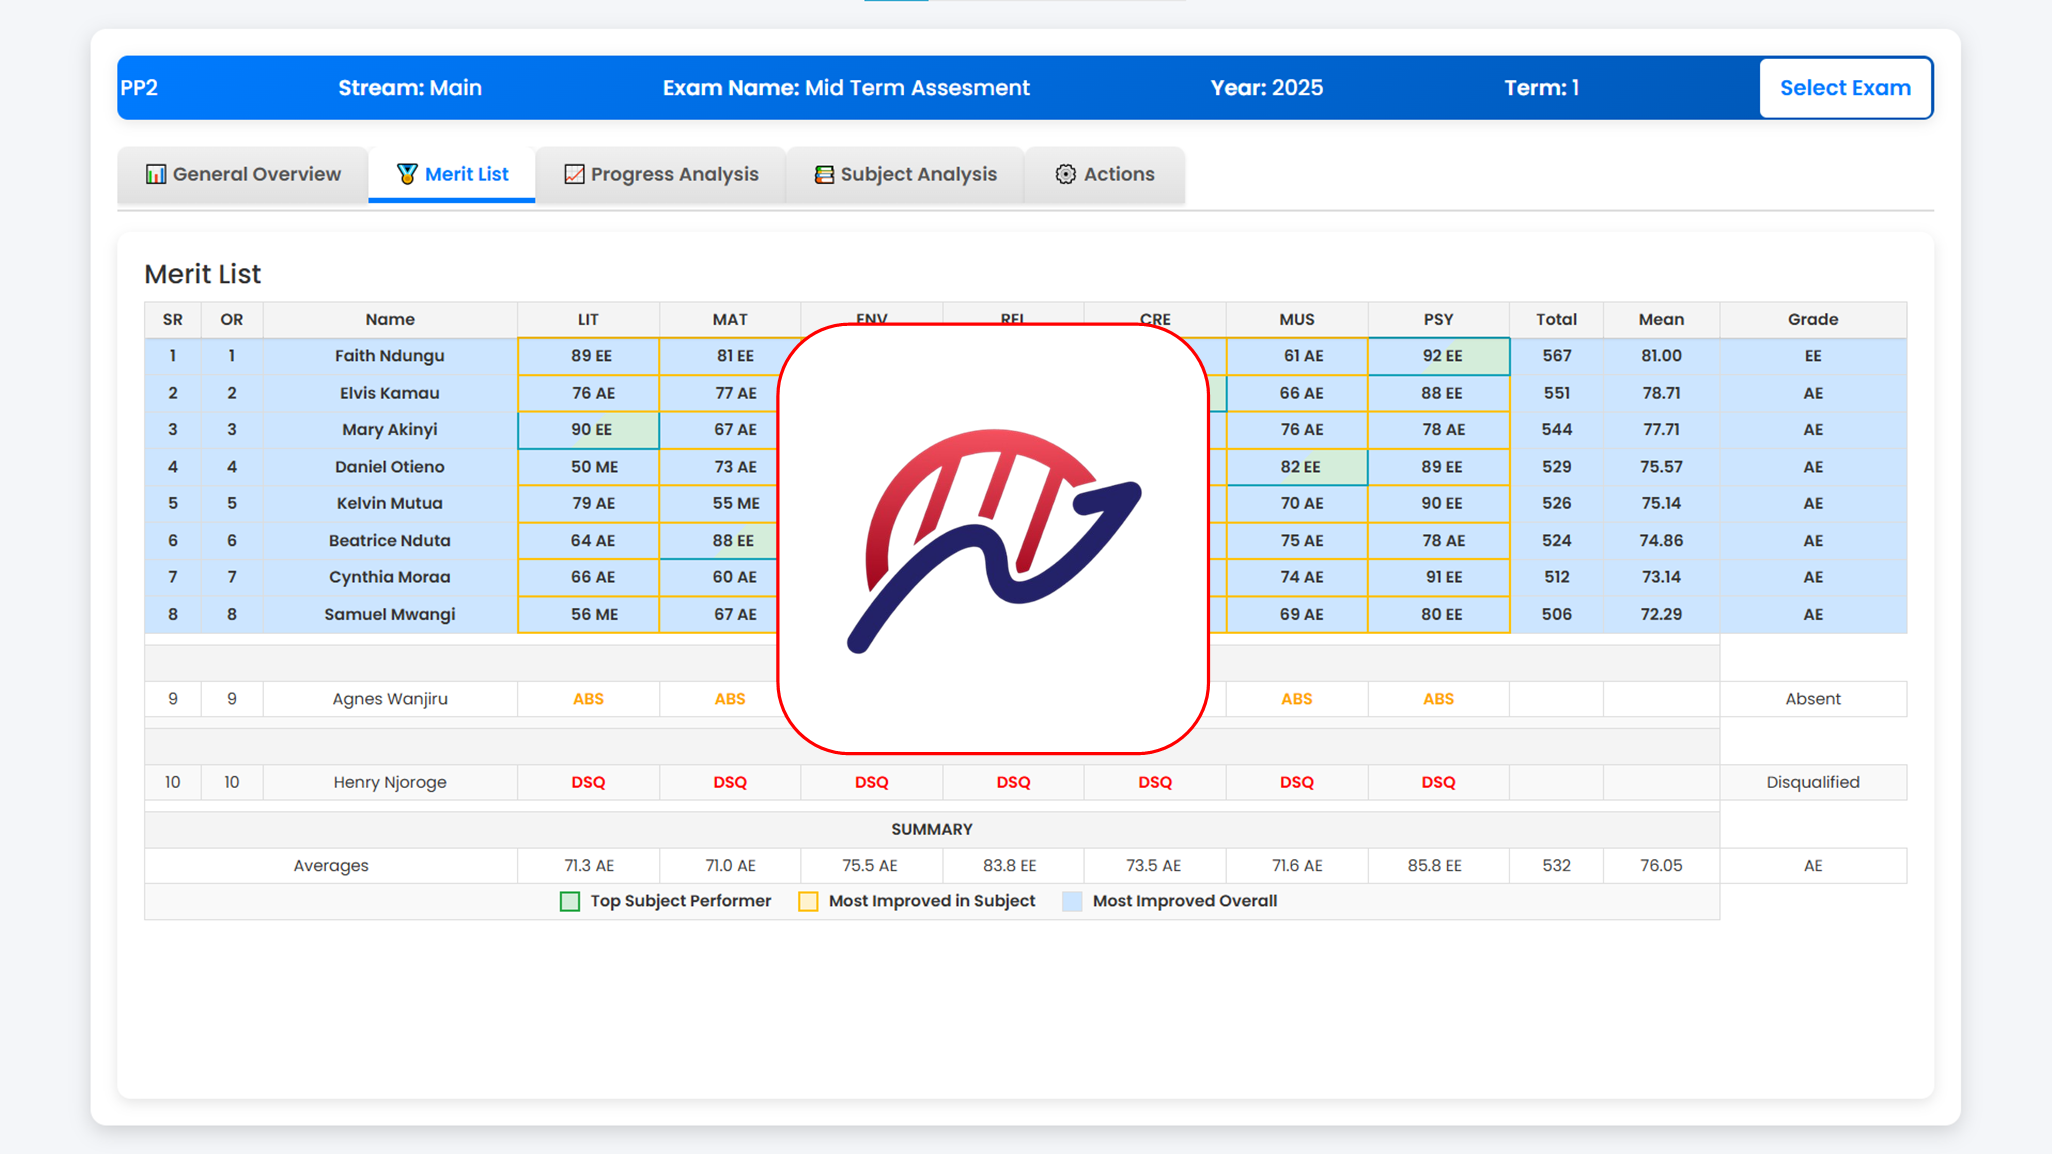
Task: Click the DSQ cell in Henry Njoroge's LIT column
Action: 588,781
